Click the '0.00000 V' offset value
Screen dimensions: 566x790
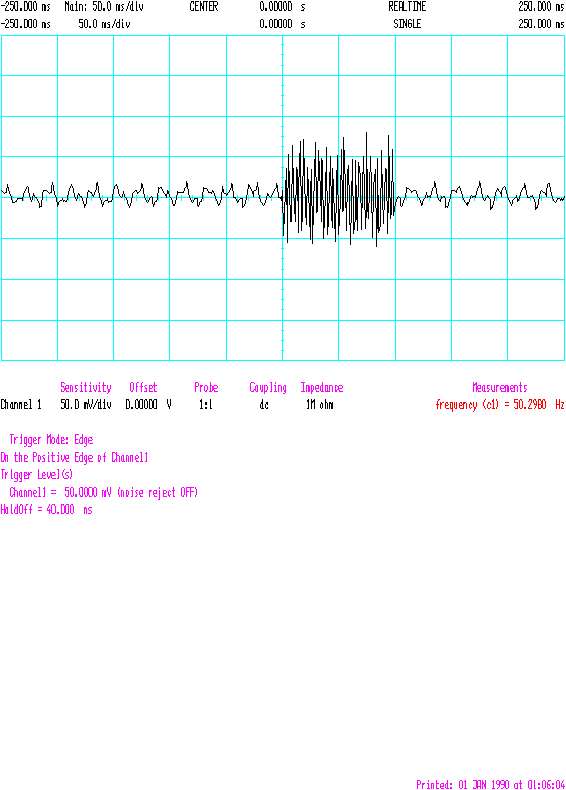pyautogui.click(x=148, y=404)
